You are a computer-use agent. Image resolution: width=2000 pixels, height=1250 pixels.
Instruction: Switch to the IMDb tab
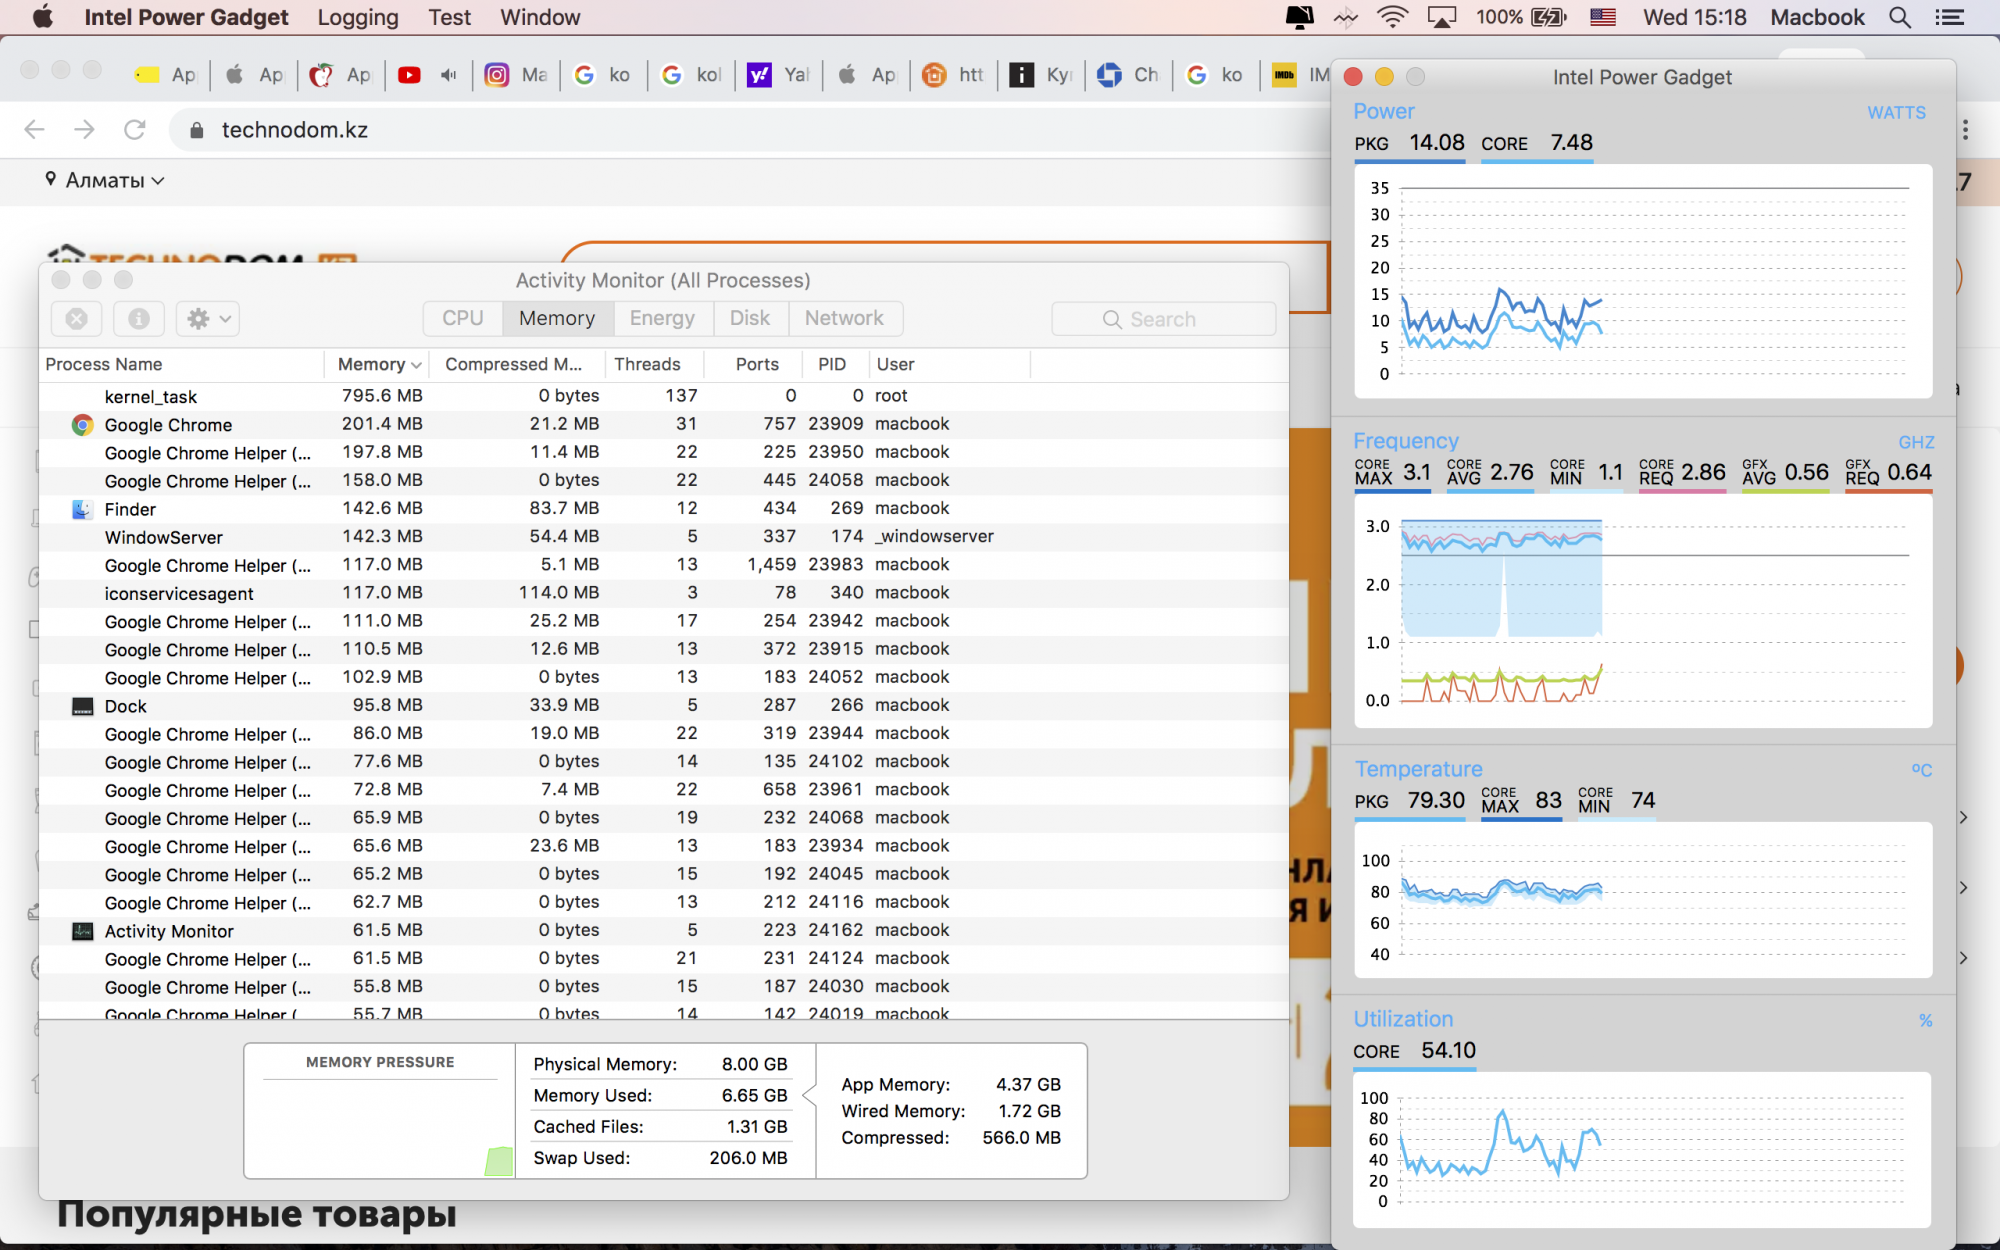1299,75
